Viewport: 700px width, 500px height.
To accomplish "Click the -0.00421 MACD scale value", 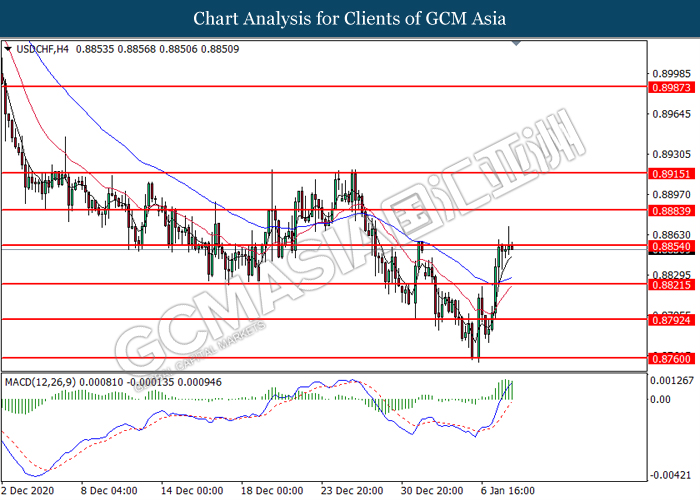I will point(670,475).
